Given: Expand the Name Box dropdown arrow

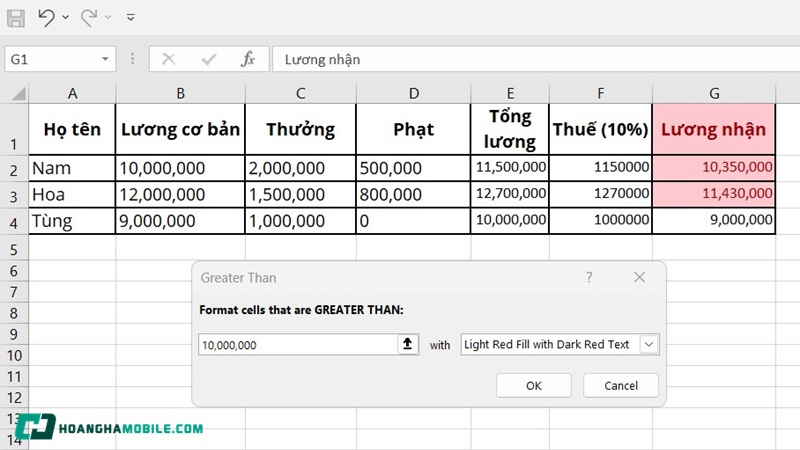Looking at the screenshot, I should point(105,59).
